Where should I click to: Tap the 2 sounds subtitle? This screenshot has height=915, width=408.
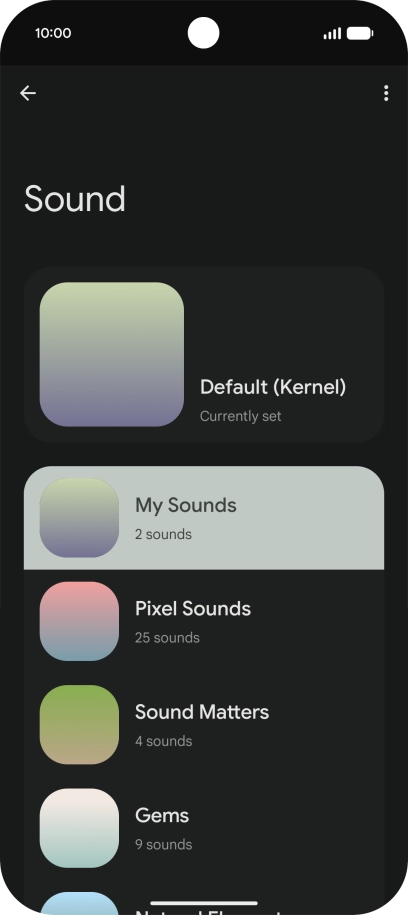coord(163,535)
